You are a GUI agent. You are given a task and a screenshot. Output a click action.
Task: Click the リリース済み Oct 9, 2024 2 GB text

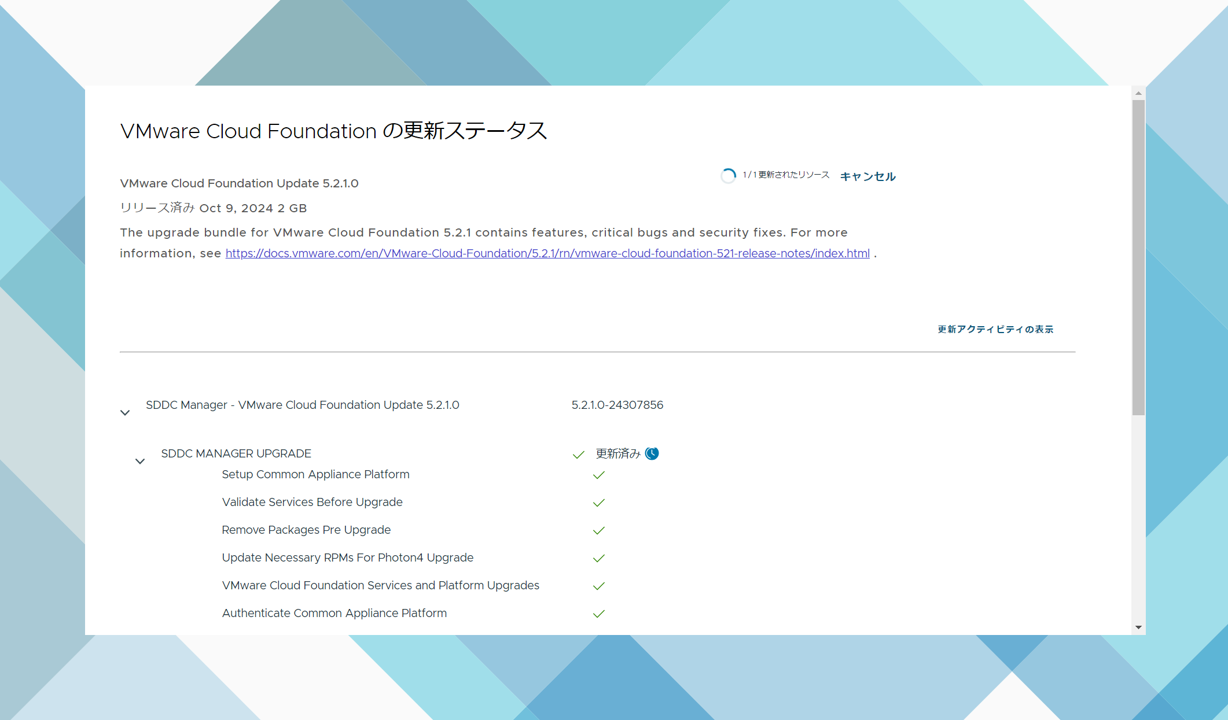(213, 208)
